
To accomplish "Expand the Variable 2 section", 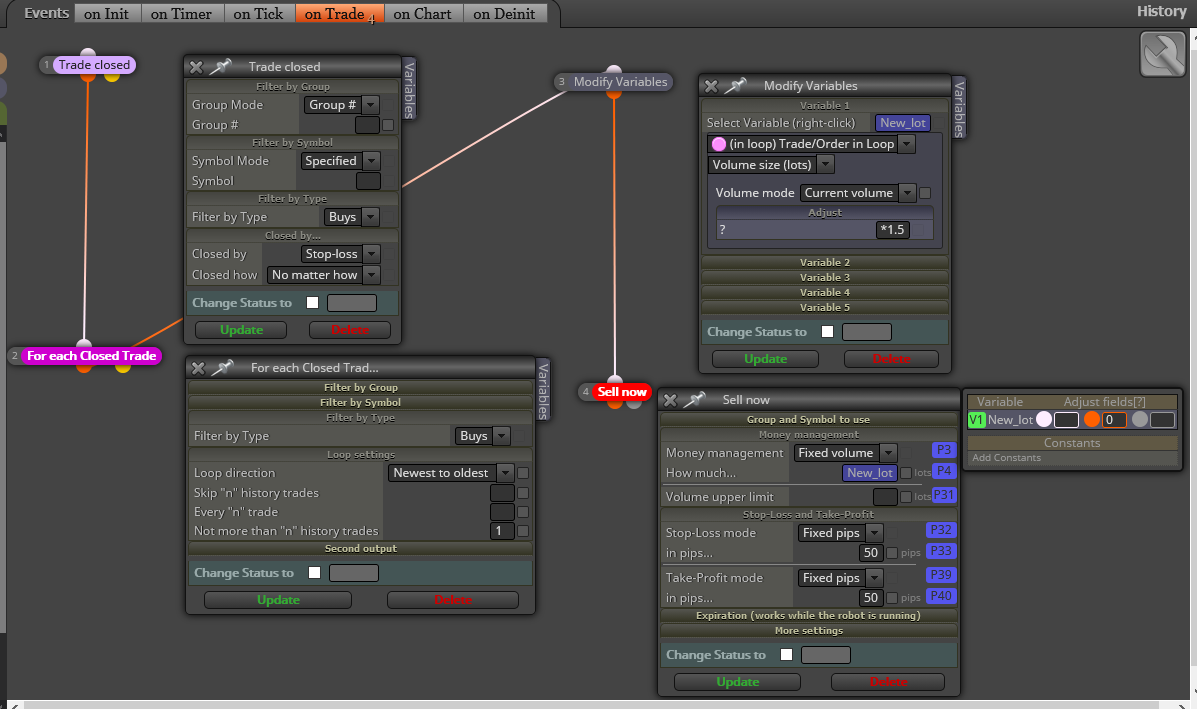I will (824, 263).
